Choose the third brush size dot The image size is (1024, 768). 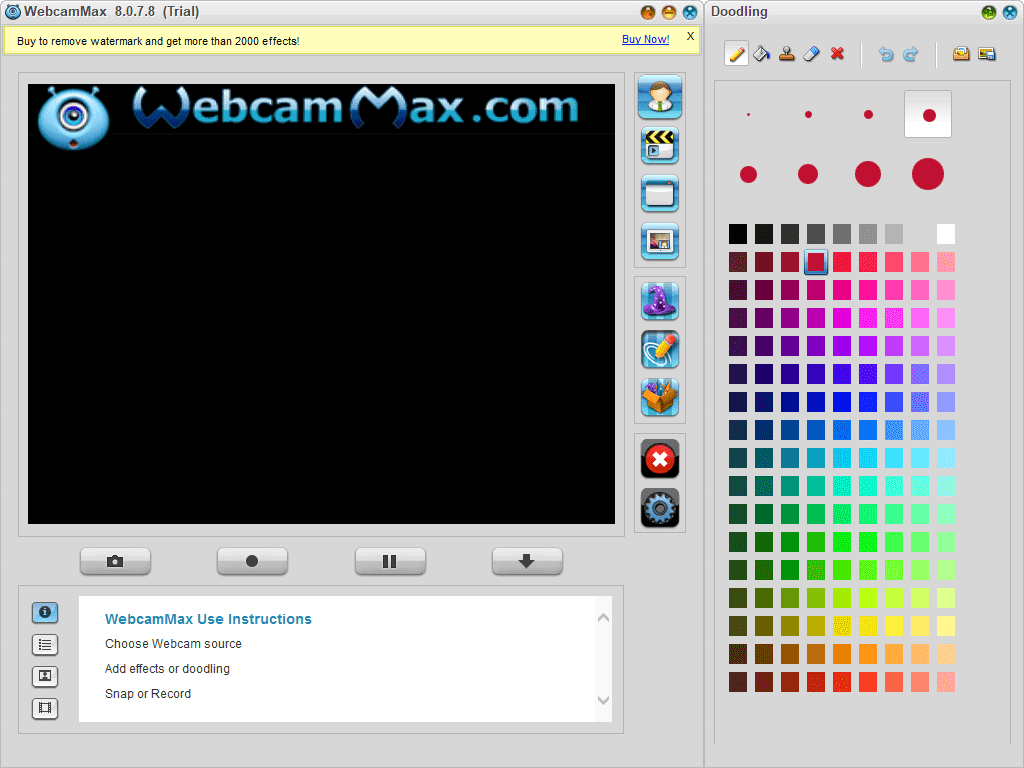[x=868, y=115]
